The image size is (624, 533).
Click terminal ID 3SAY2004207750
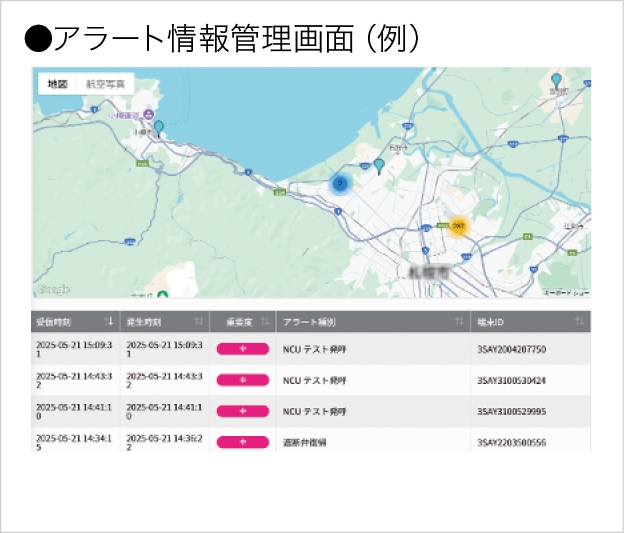(511, 349)
